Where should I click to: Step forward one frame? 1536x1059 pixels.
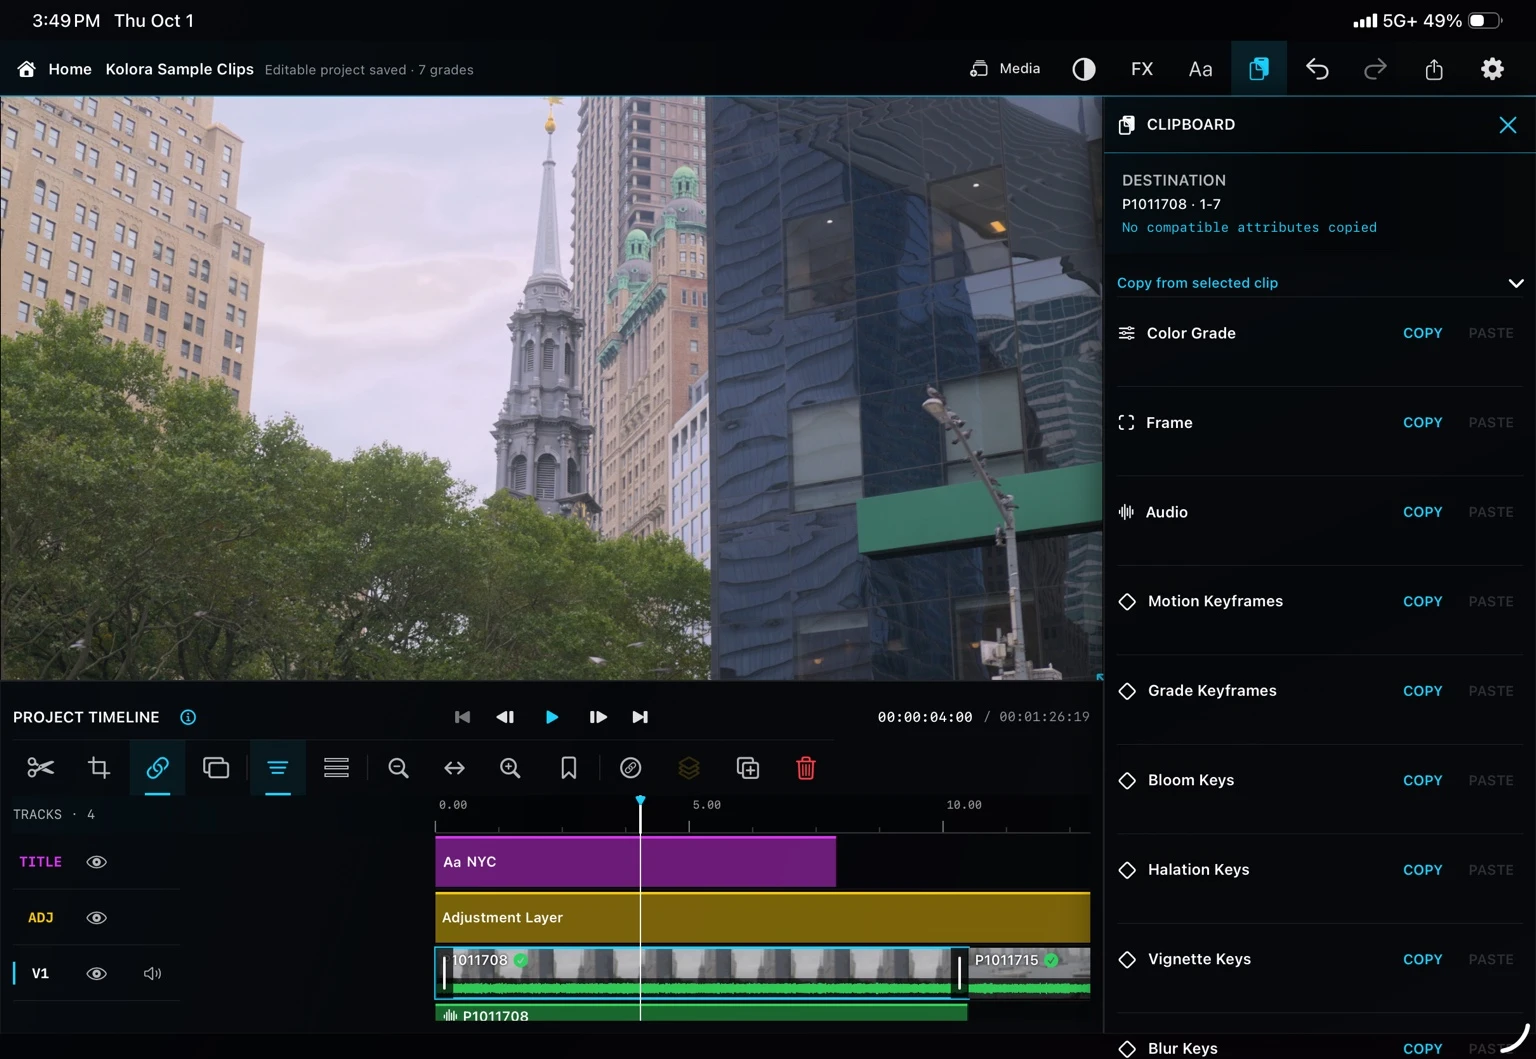click(x=598, y=717)
